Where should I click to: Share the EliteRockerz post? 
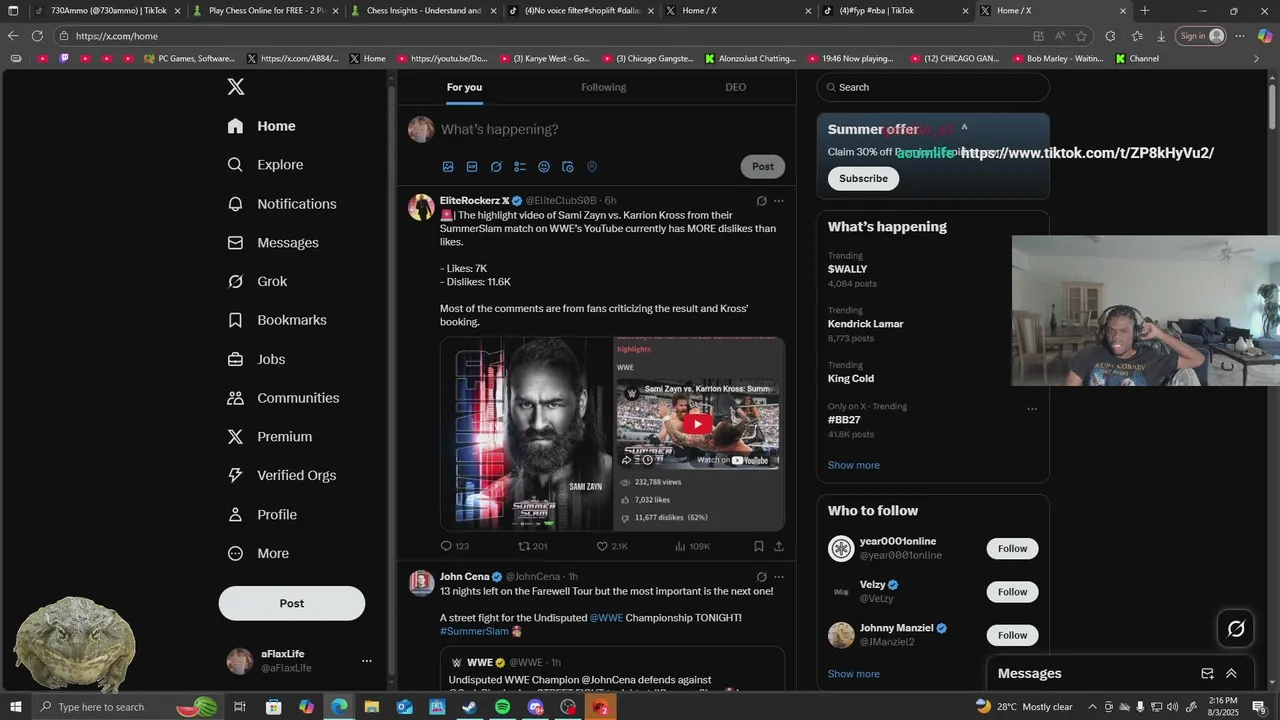click(x=779, y=546)
